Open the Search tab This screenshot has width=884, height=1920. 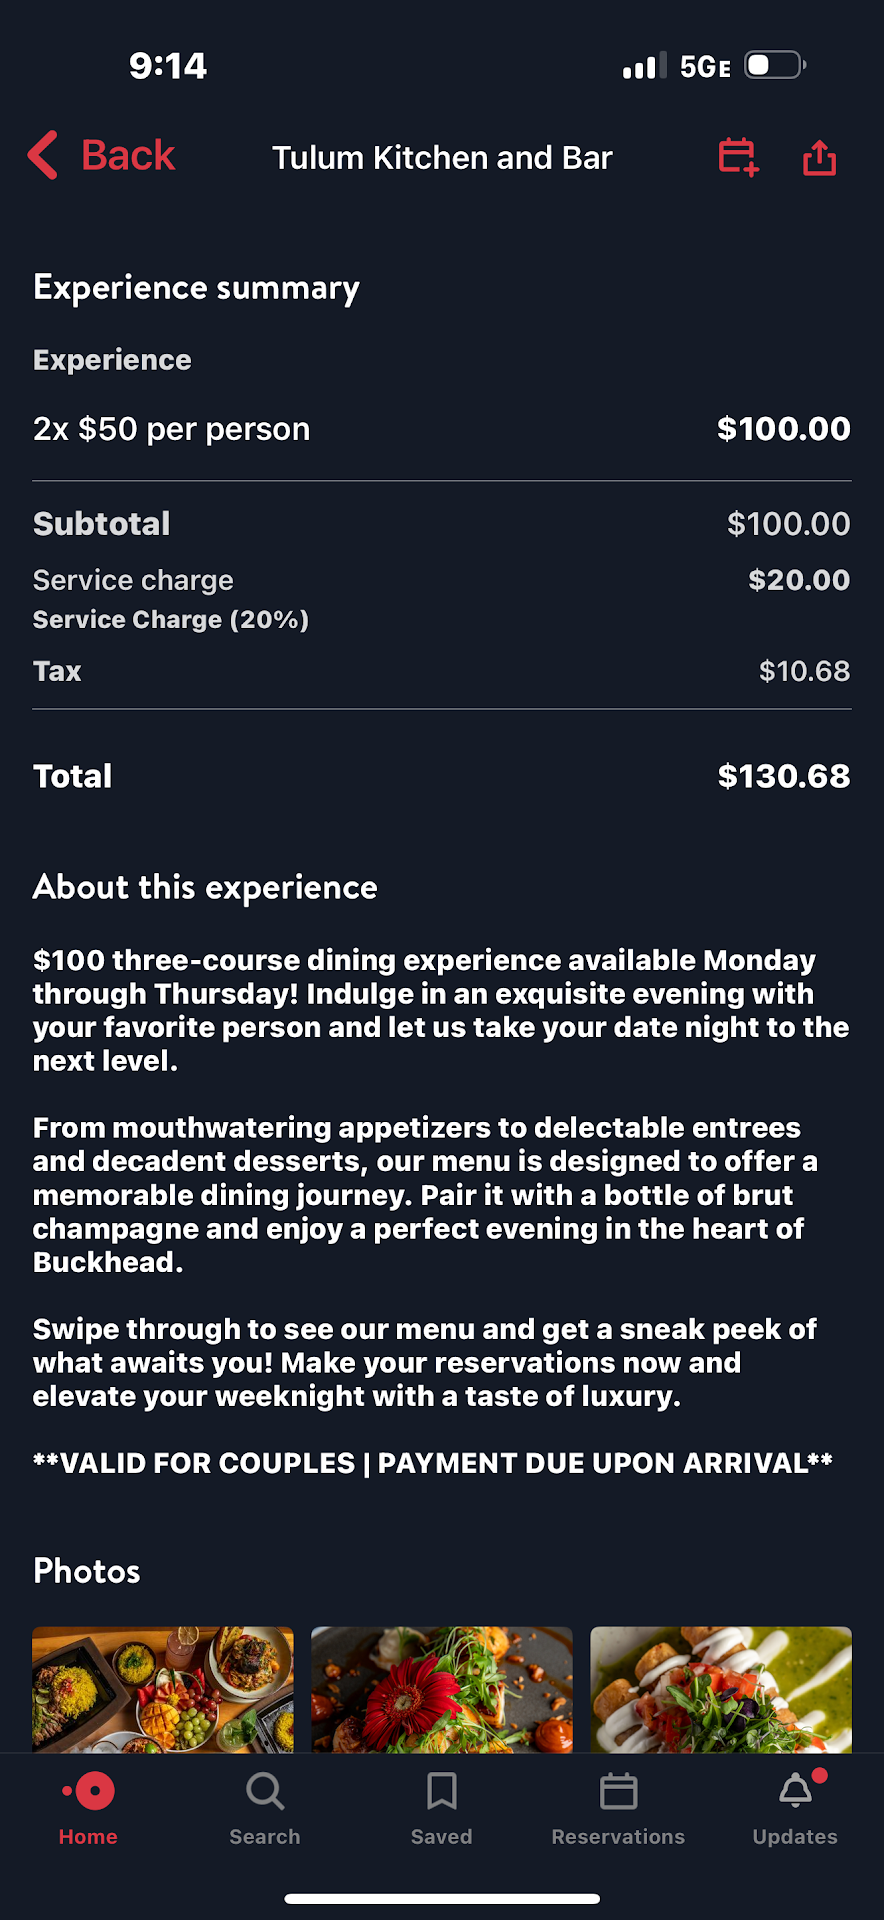tap(265, 1807)
